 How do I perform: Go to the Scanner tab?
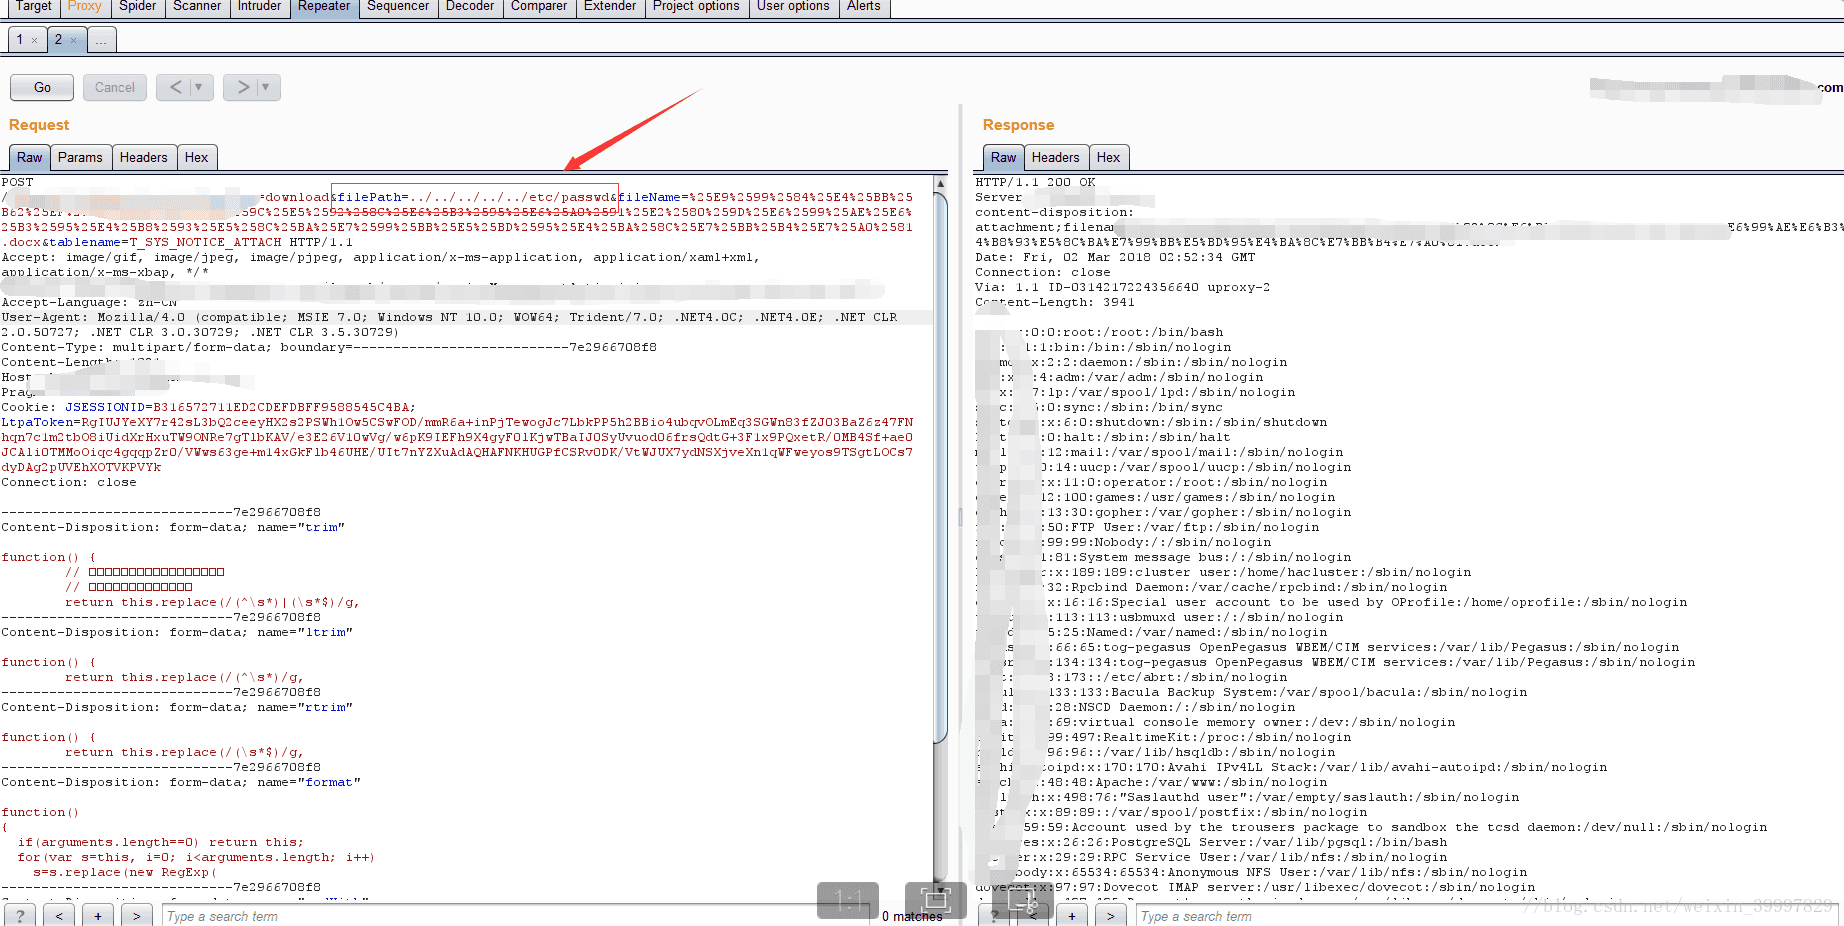[x=197, y=7]
